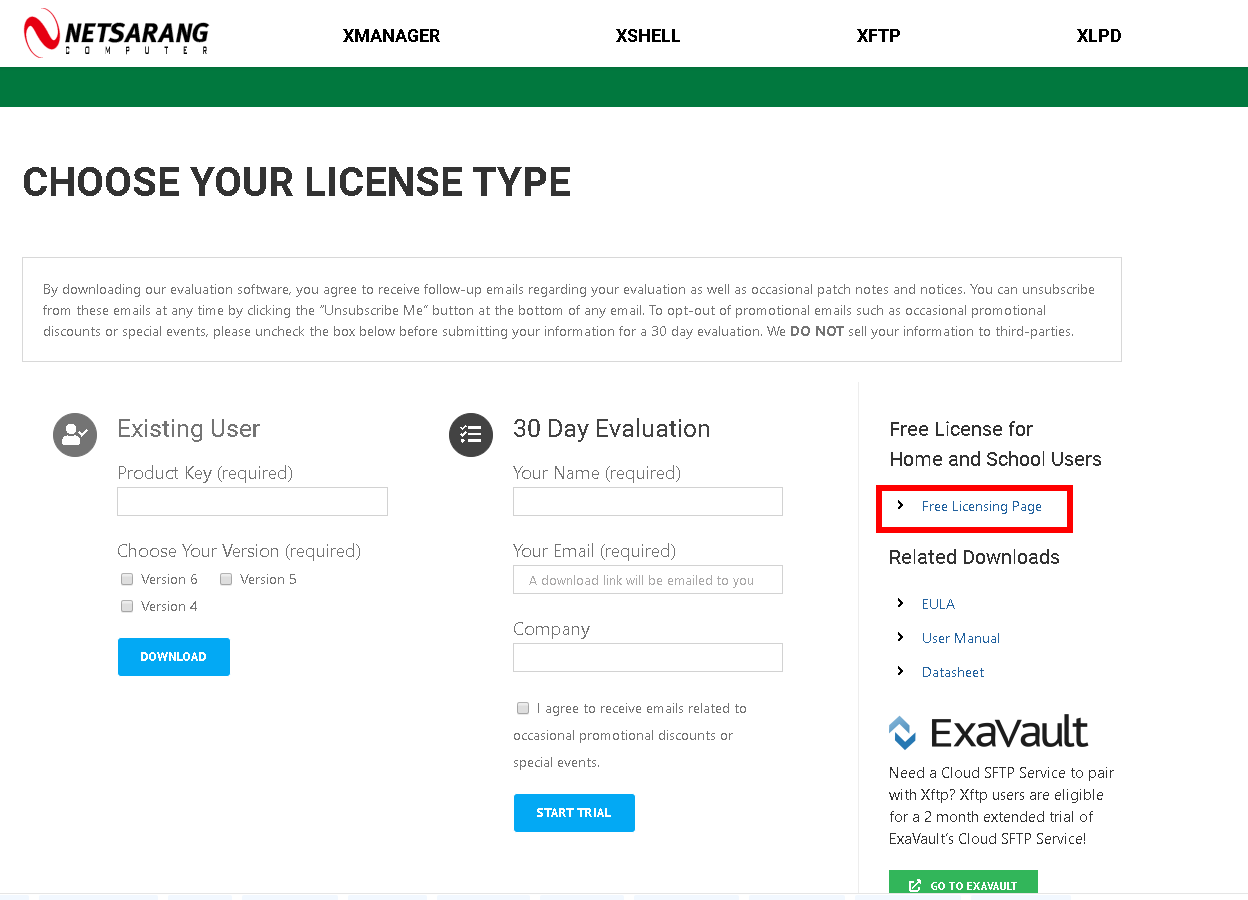Open the Datasheet link
Image resolution: width=1248 pixels, height=900 pixels.
953,672
